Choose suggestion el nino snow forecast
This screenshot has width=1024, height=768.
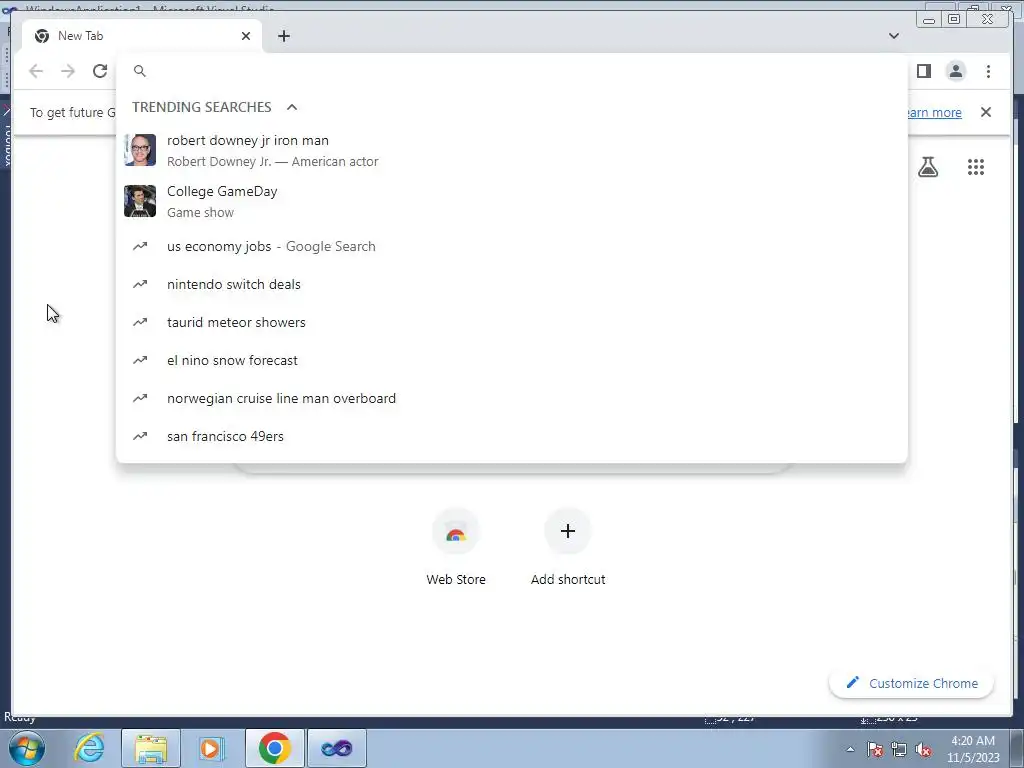(511, 360)
